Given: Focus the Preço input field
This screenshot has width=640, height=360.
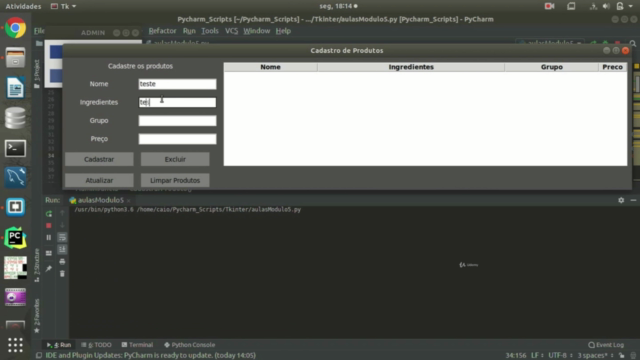Looking at the screenshot, I should [x=177, y=139].
